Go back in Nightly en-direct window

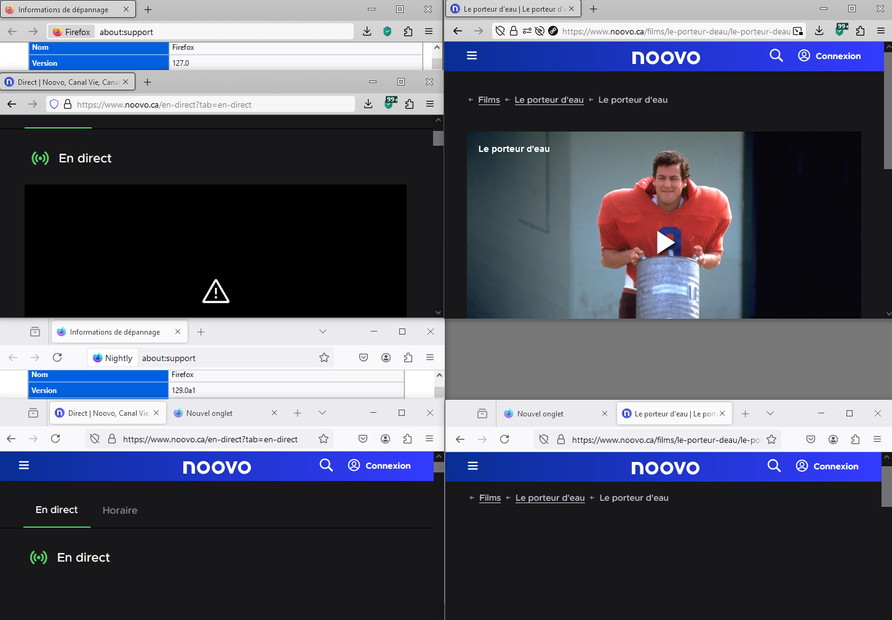click(x=11, y=439)
